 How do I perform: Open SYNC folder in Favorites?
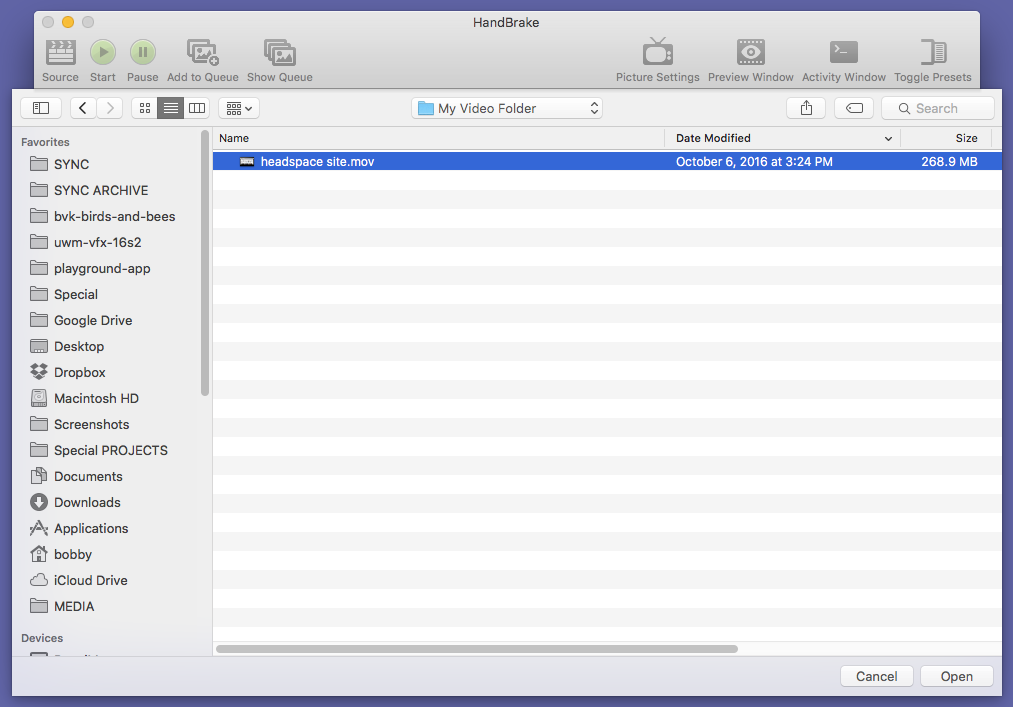pyautogui.click(x=71, y=164)
